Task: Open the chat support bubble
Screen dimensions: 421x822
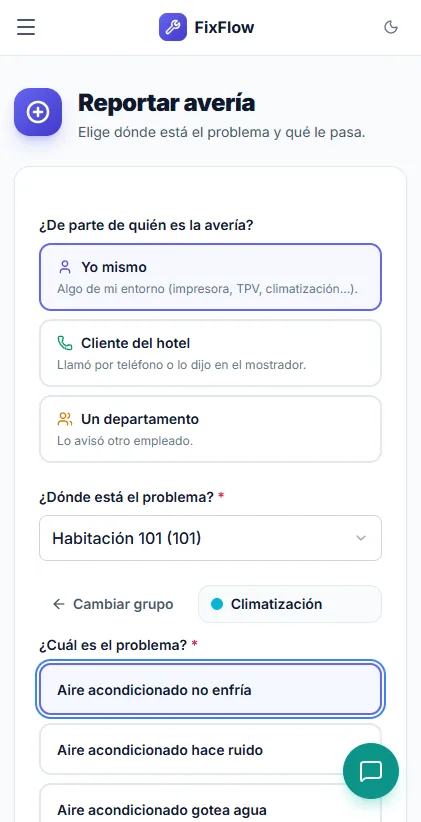Action: [x=371, y=771]
